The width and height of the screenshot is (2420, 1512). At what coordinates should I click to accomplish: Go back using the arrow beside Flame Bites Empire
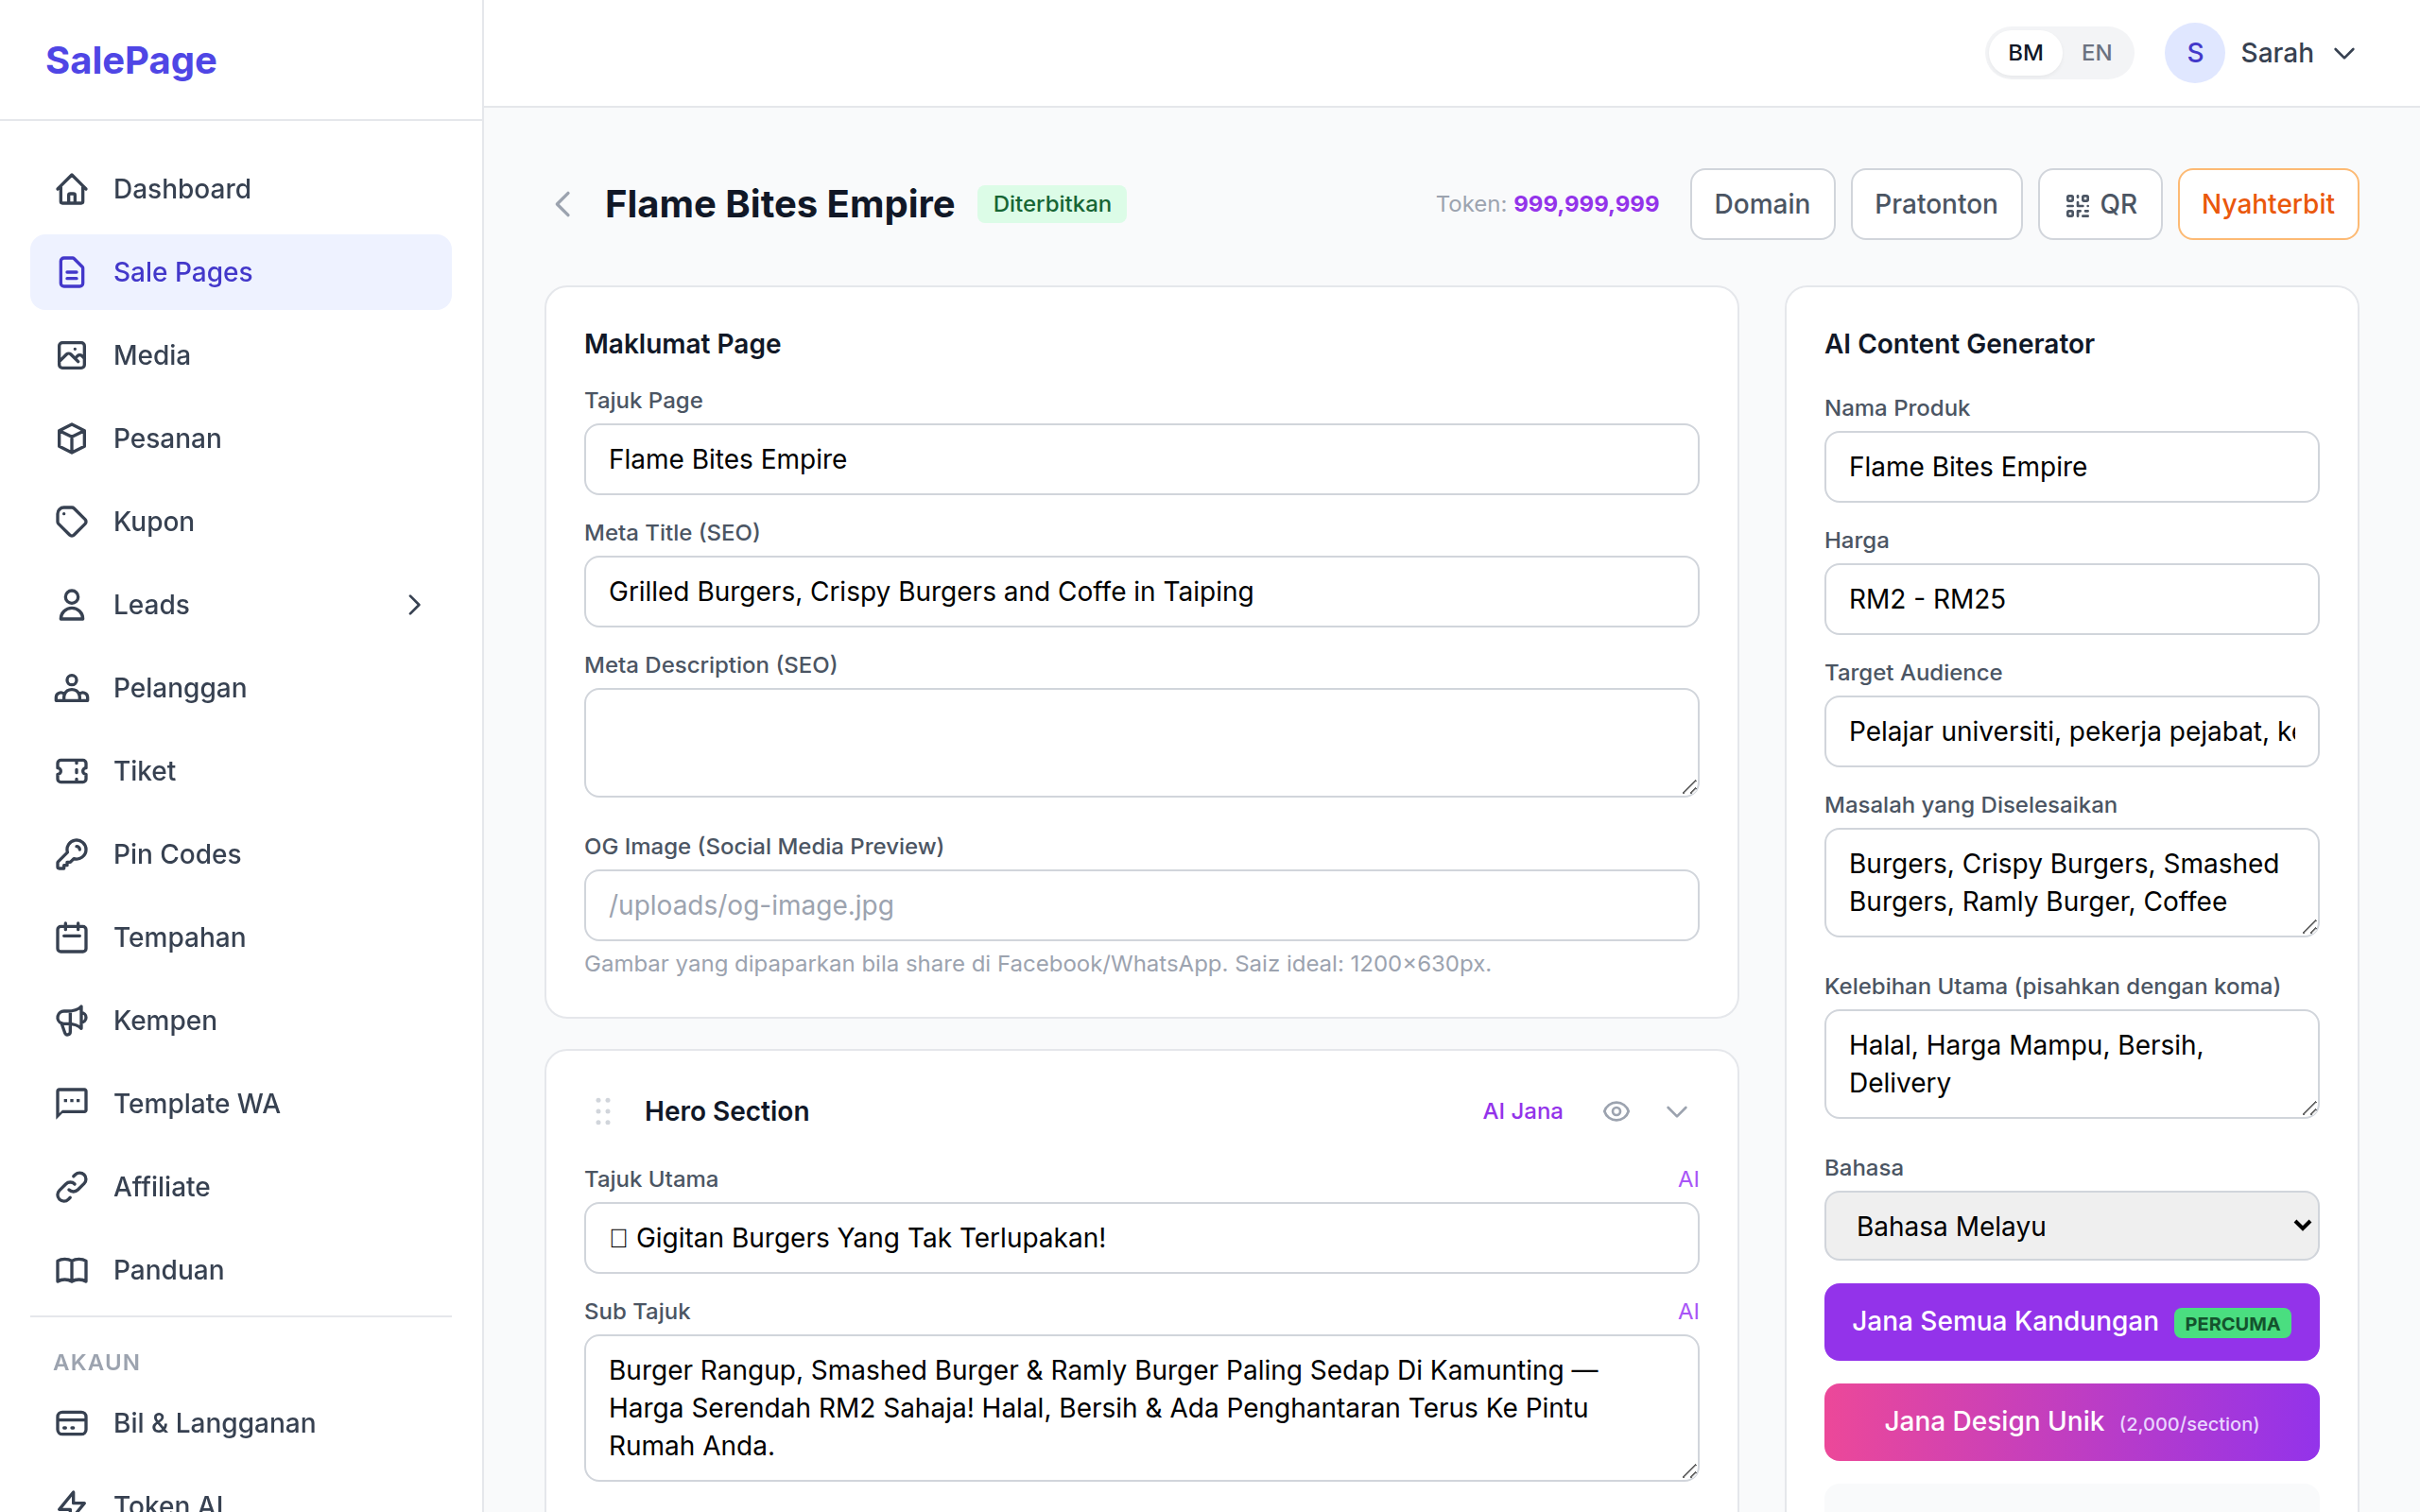coord(562,203)
